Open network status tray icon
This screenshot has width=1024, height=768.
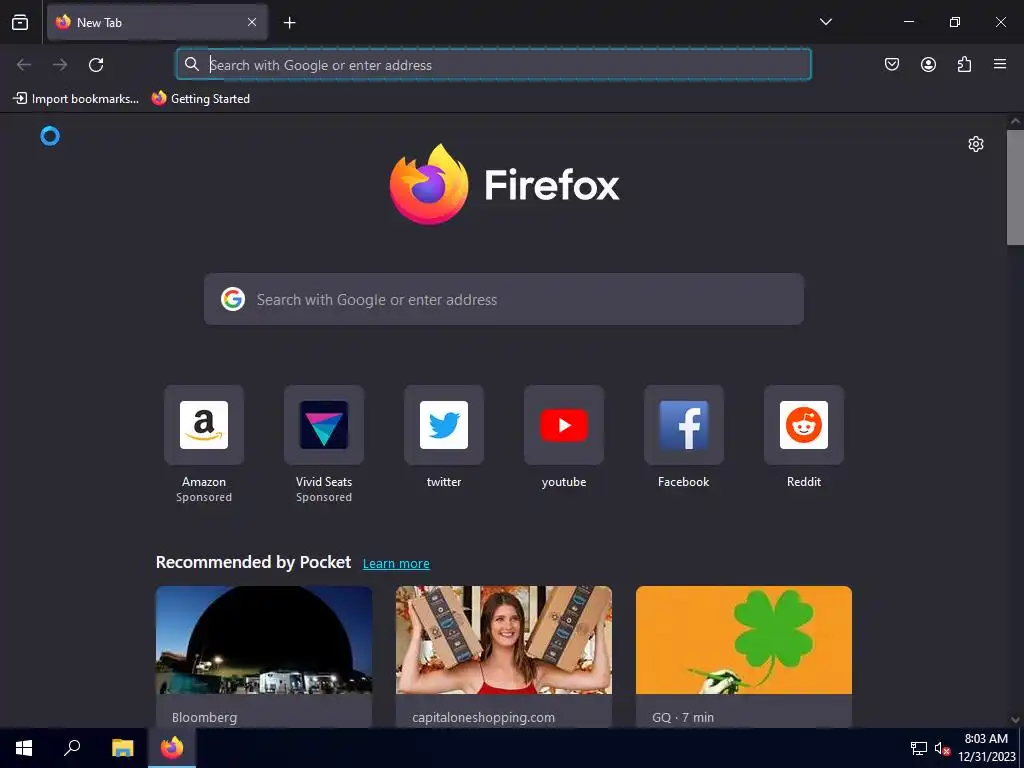pos(919,748)
